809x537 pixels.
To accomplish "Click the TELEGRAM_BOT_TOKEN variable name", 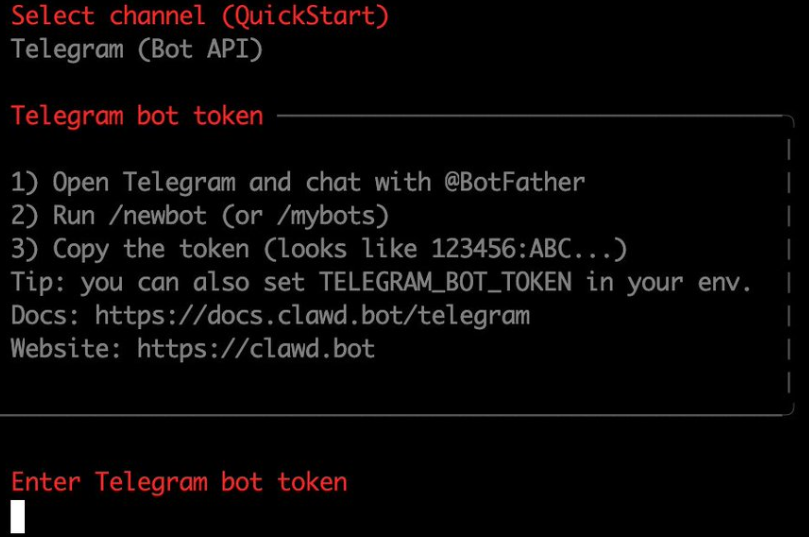I will point(445,283).
